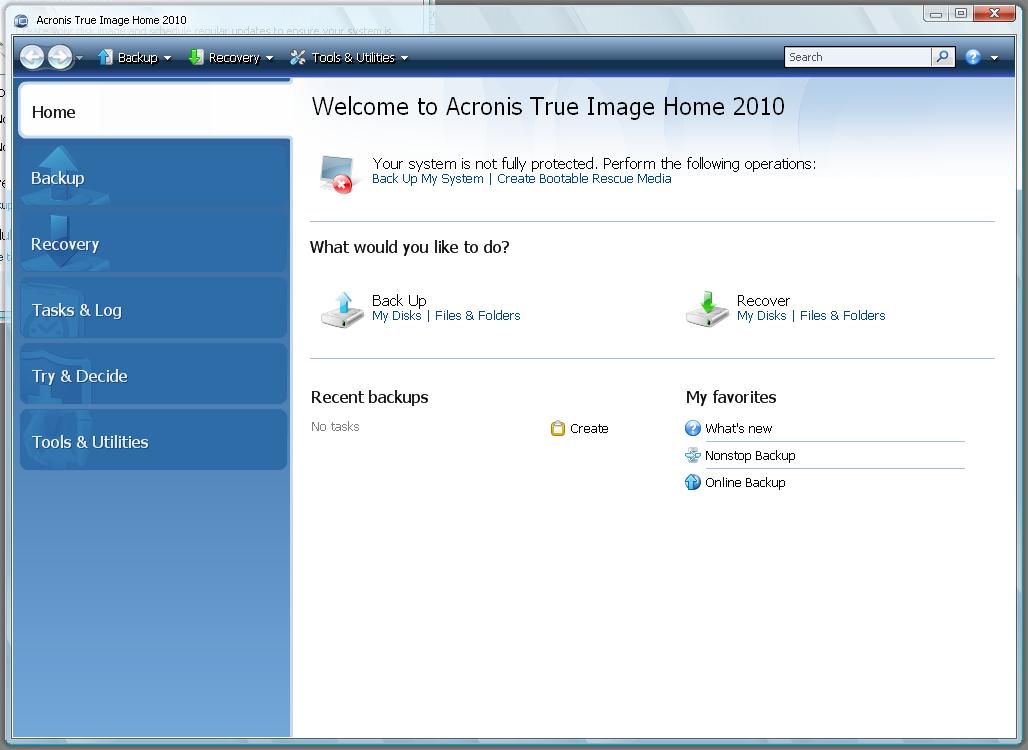Expand the Backup toolbar dropdown arrow

point(167,58)
